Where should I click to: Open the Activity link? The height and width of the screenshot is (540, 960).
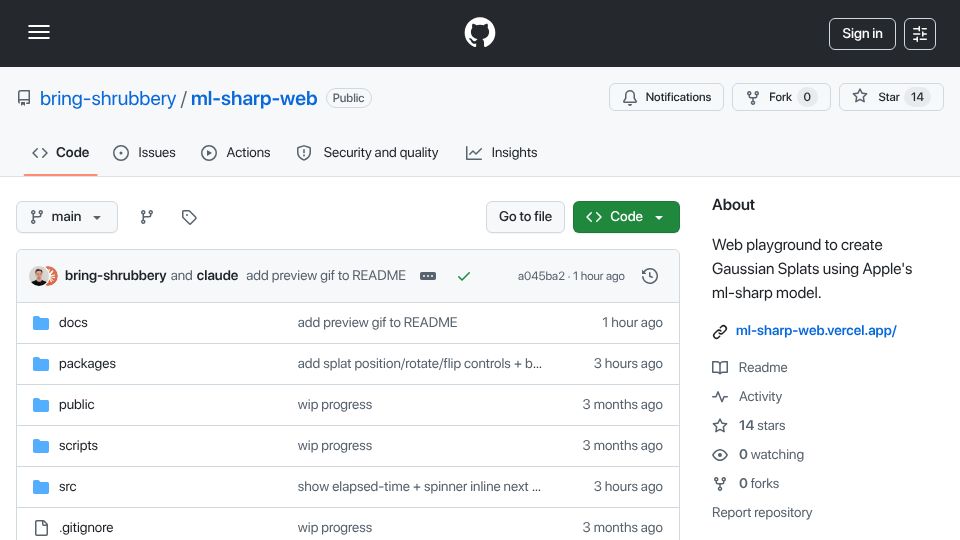pos(760,397)
